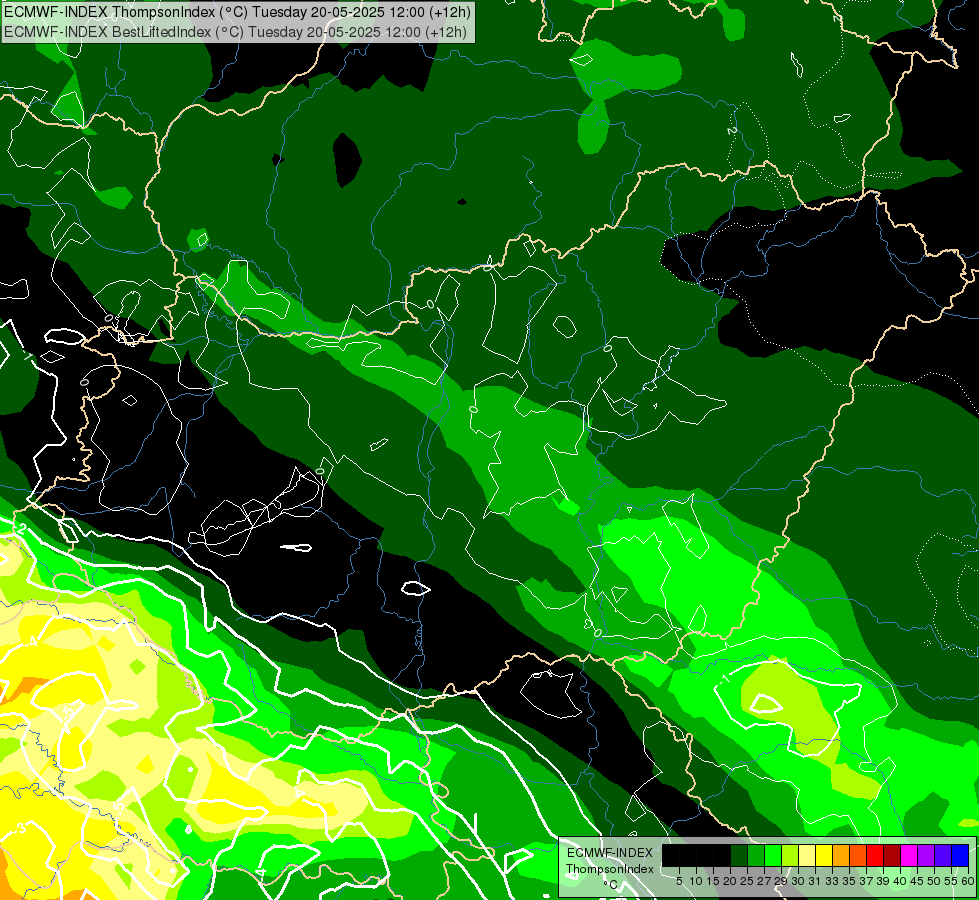Screen dimensions: 979x900
Task: Click the '39' tick label on the legend
Action: 883,881
